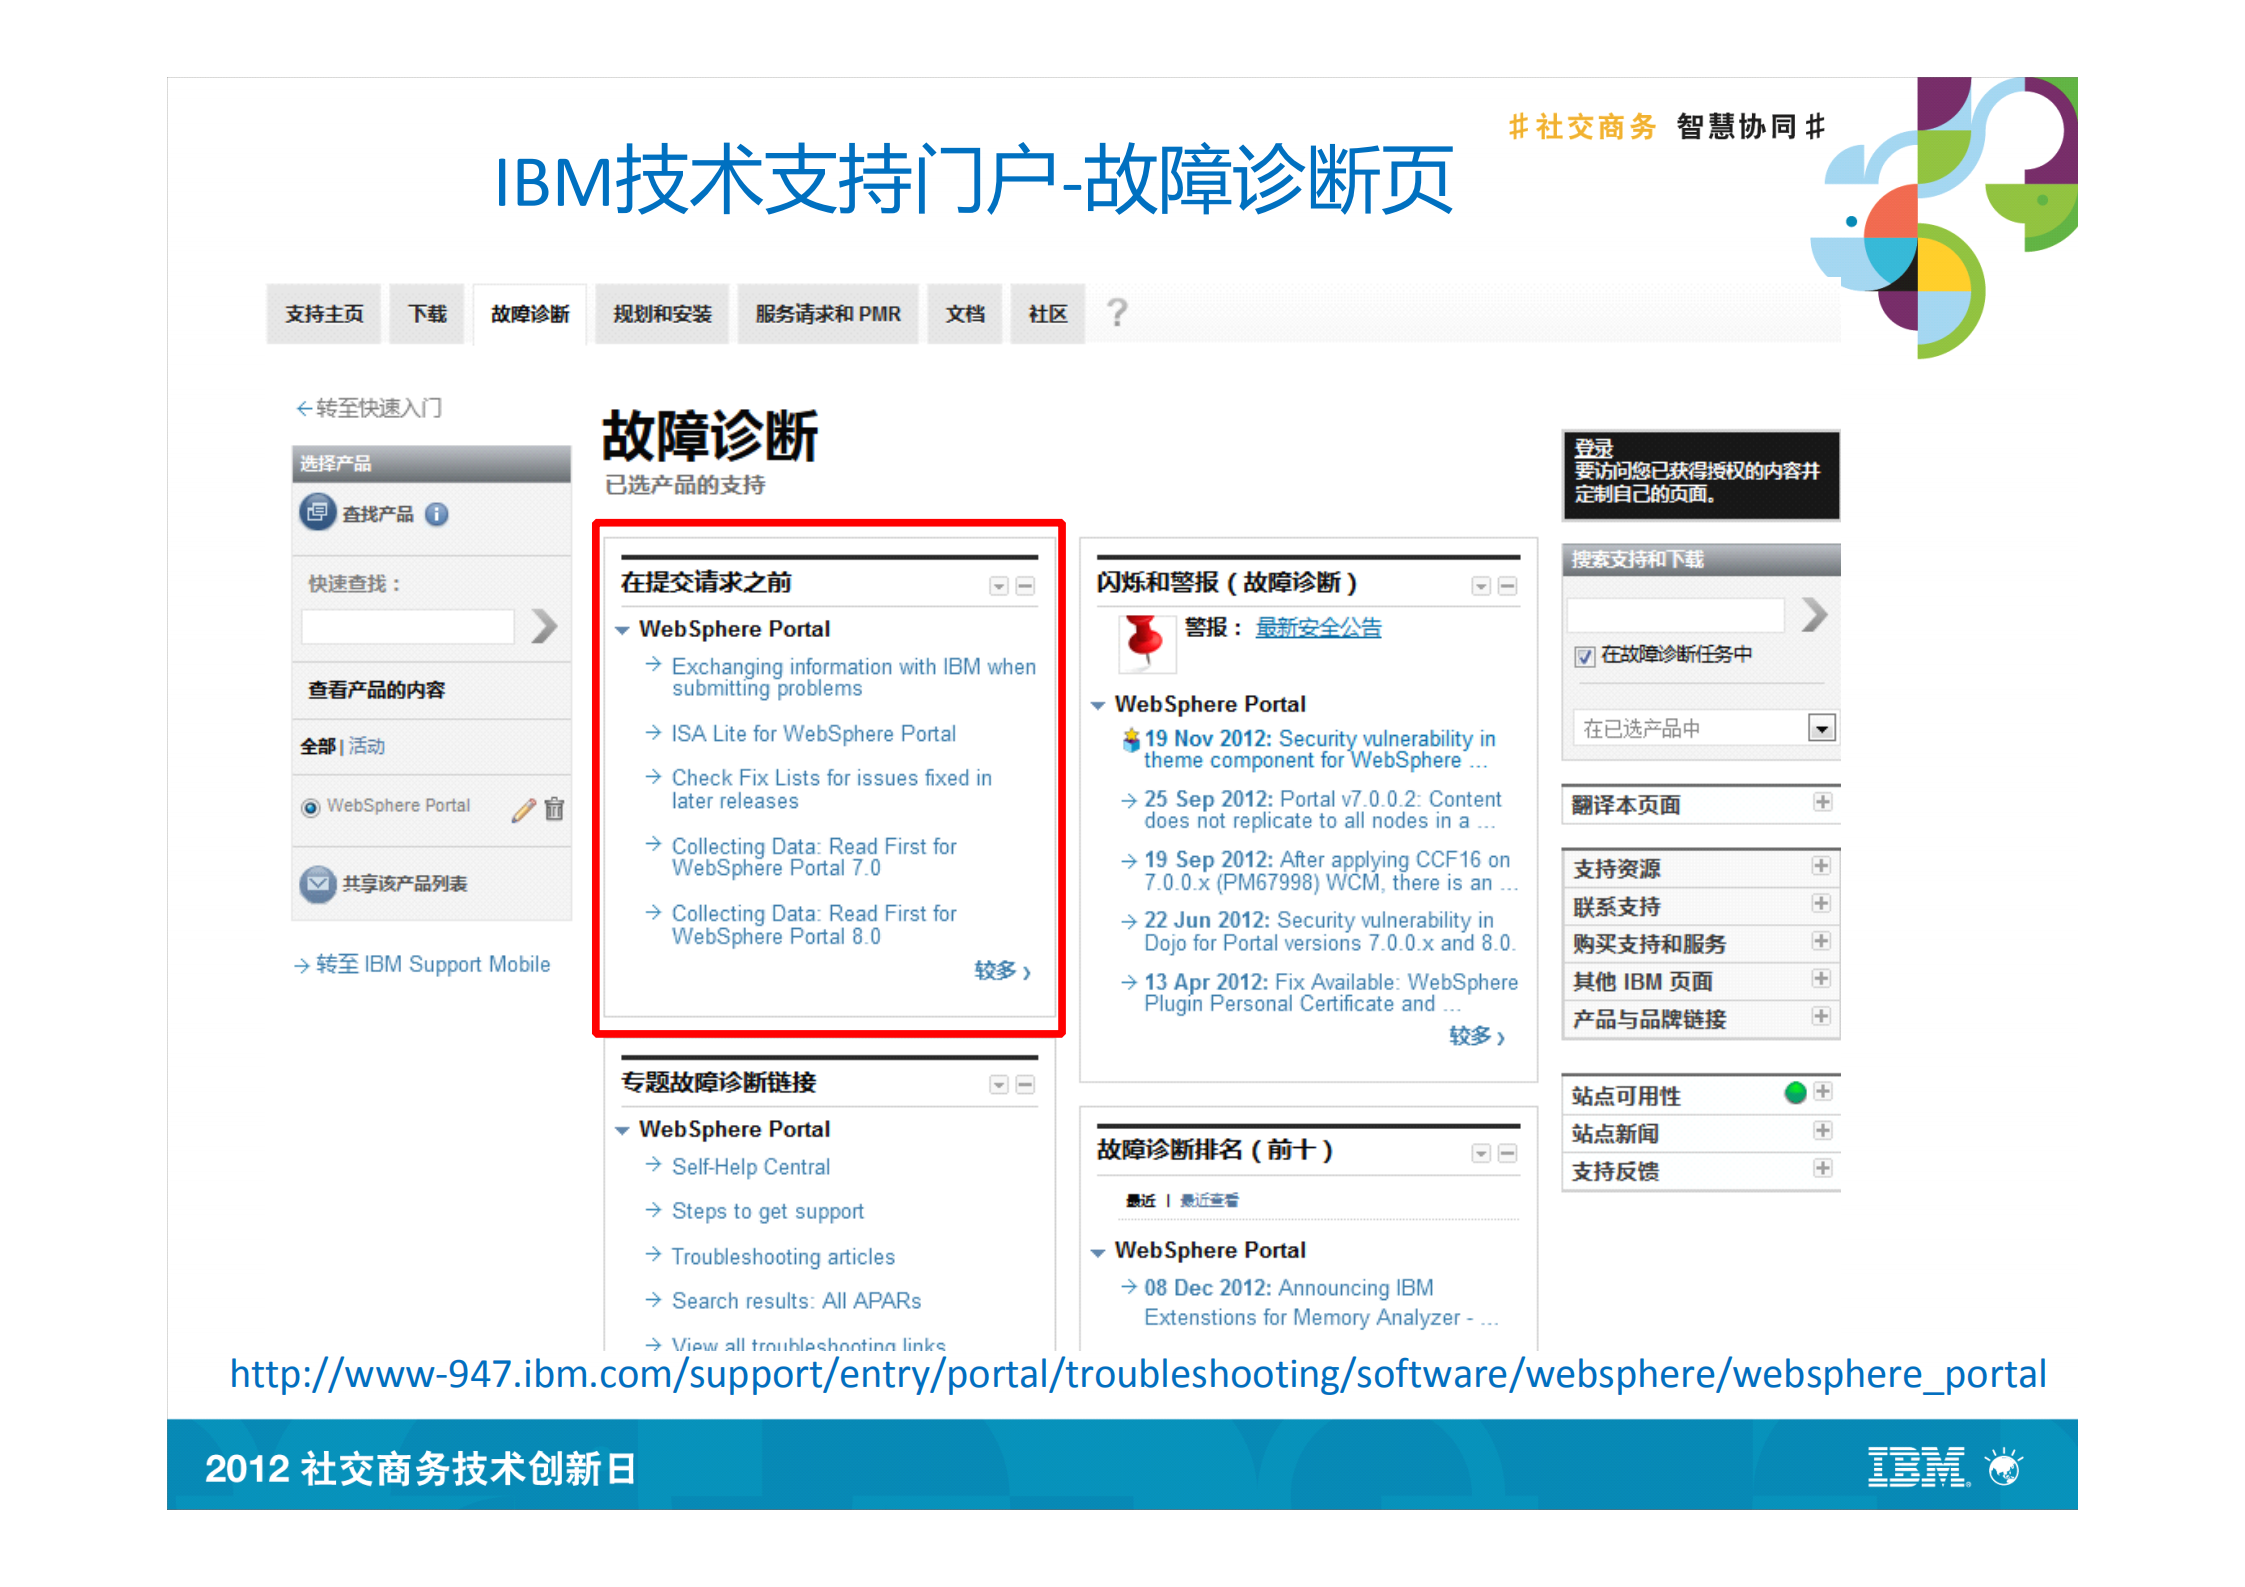Click the arrow next to 快速查找 field
The height and width of the screenshot is (1587, 2245).
(x=544, y=625)
